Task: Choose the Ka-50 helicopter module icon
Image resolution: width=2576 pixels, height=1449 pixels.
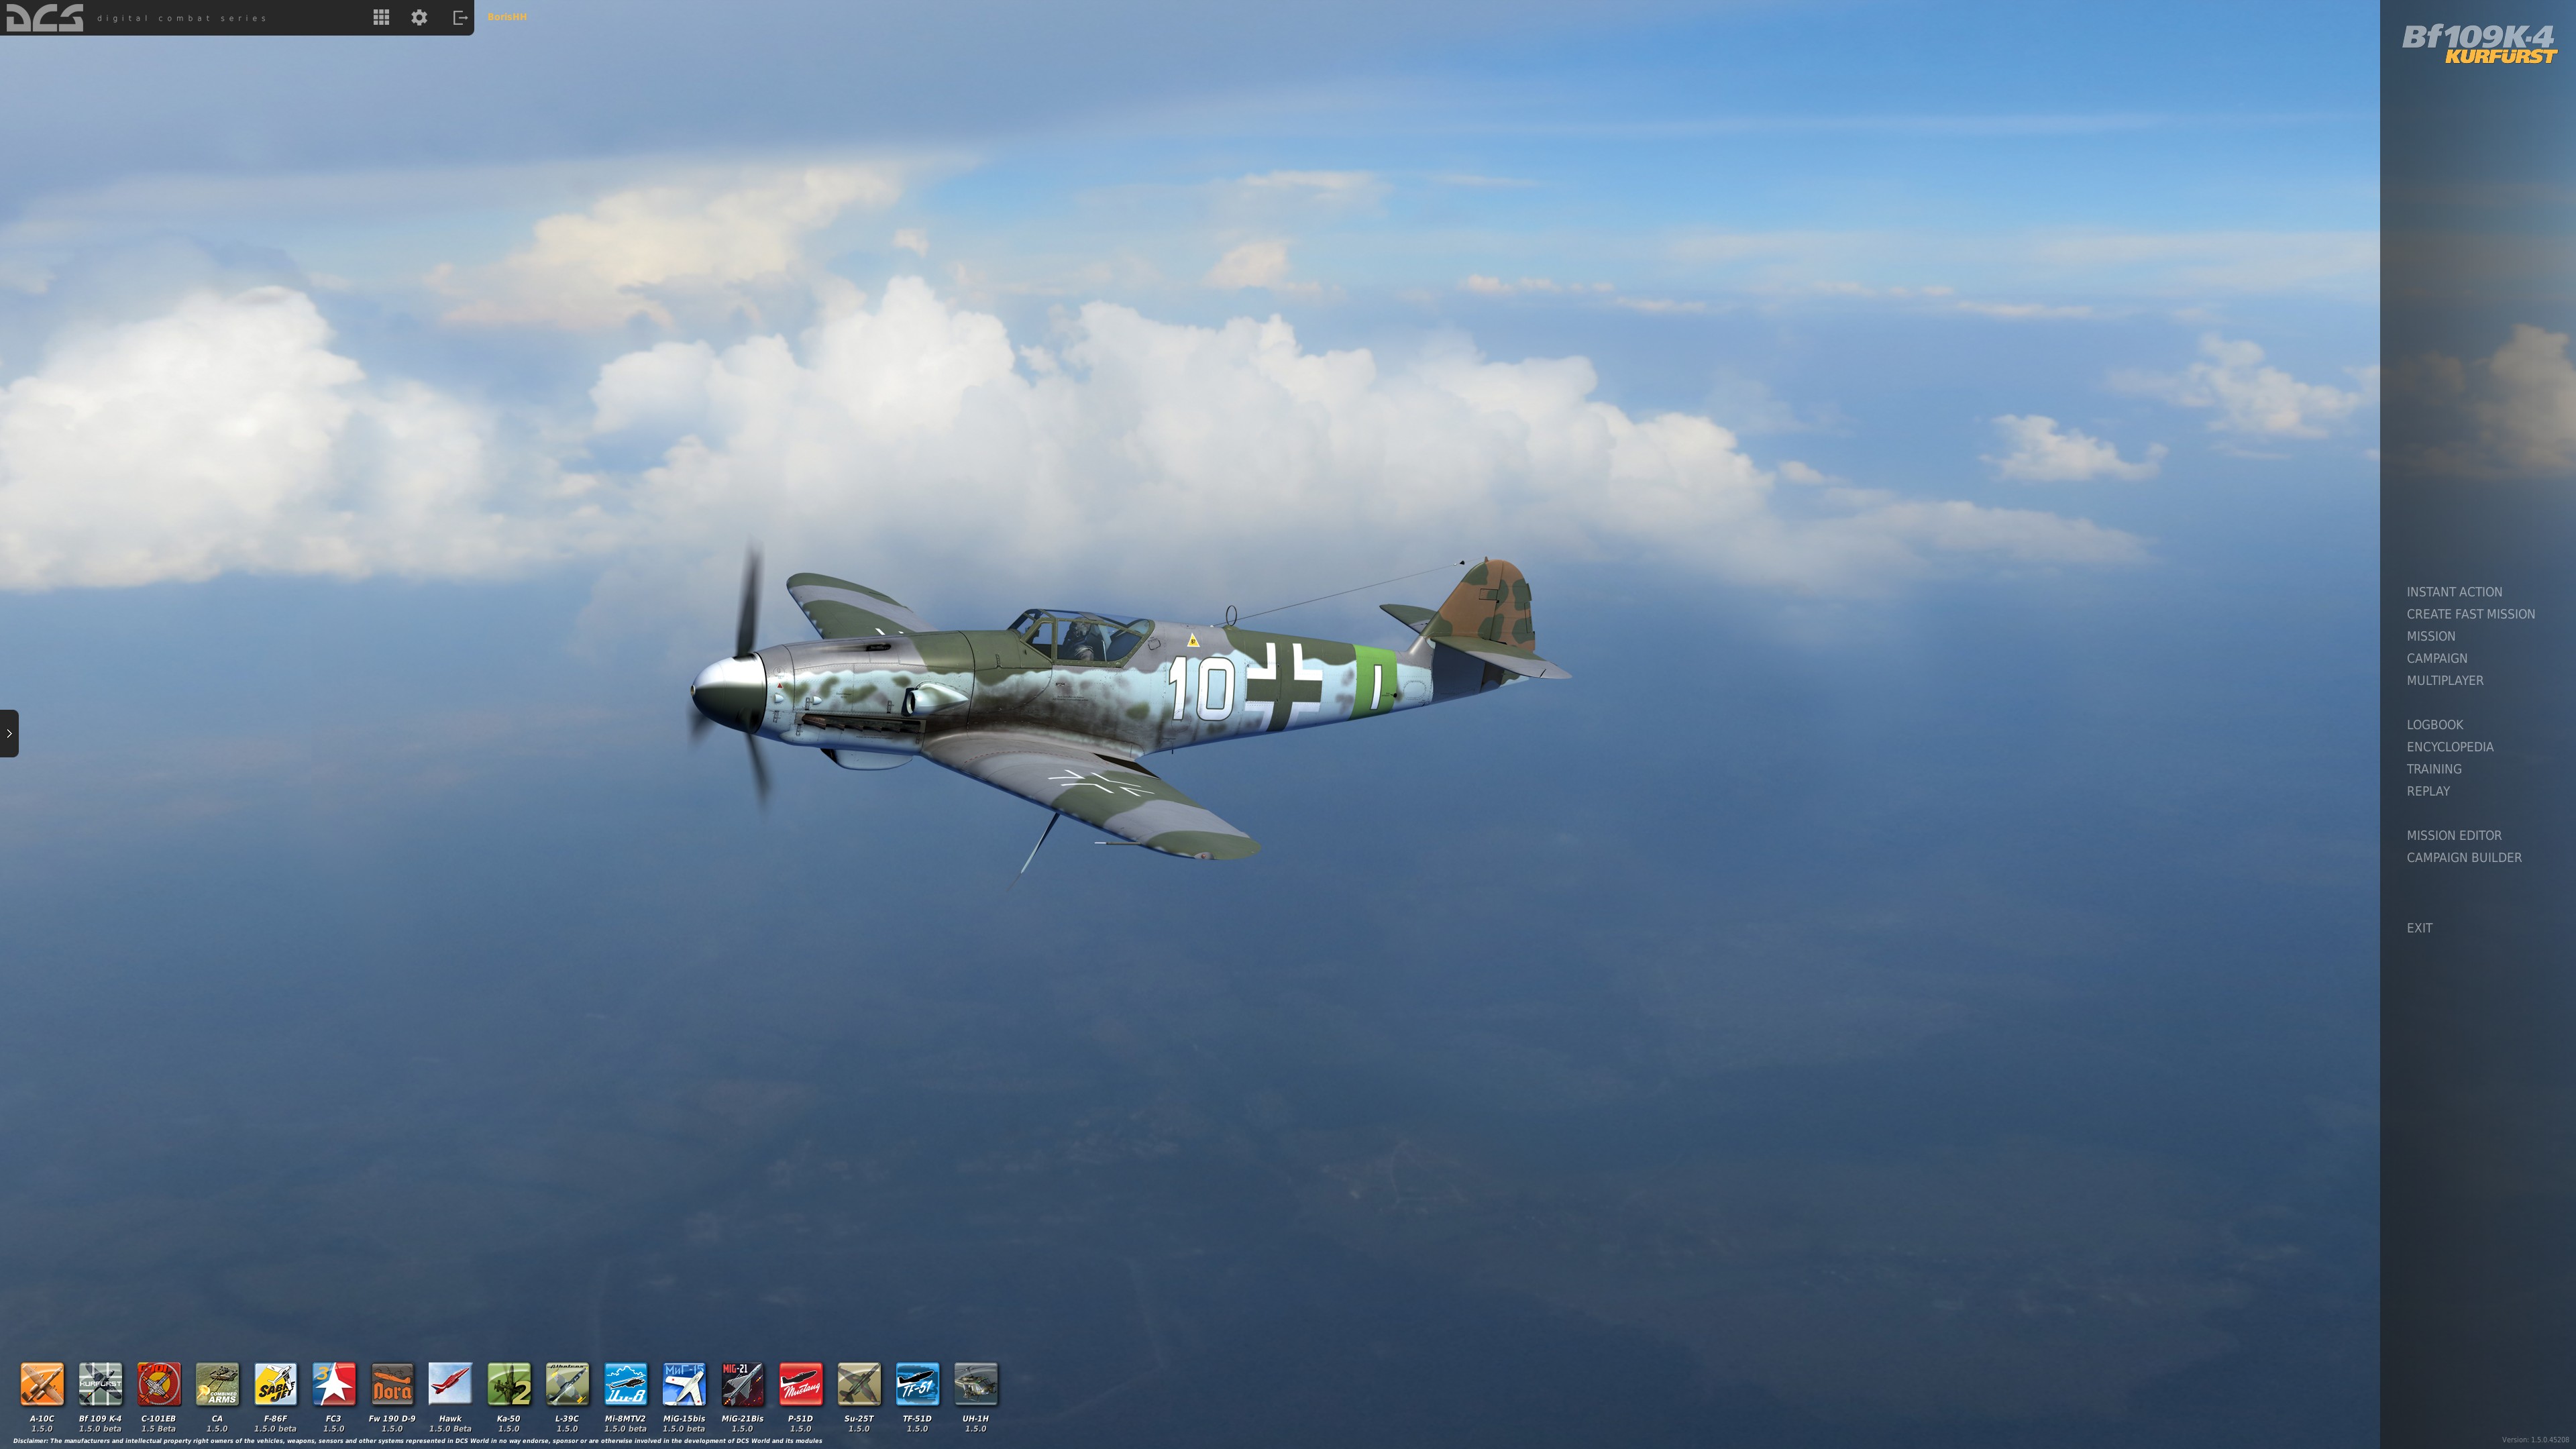Action: point(508,1384)
